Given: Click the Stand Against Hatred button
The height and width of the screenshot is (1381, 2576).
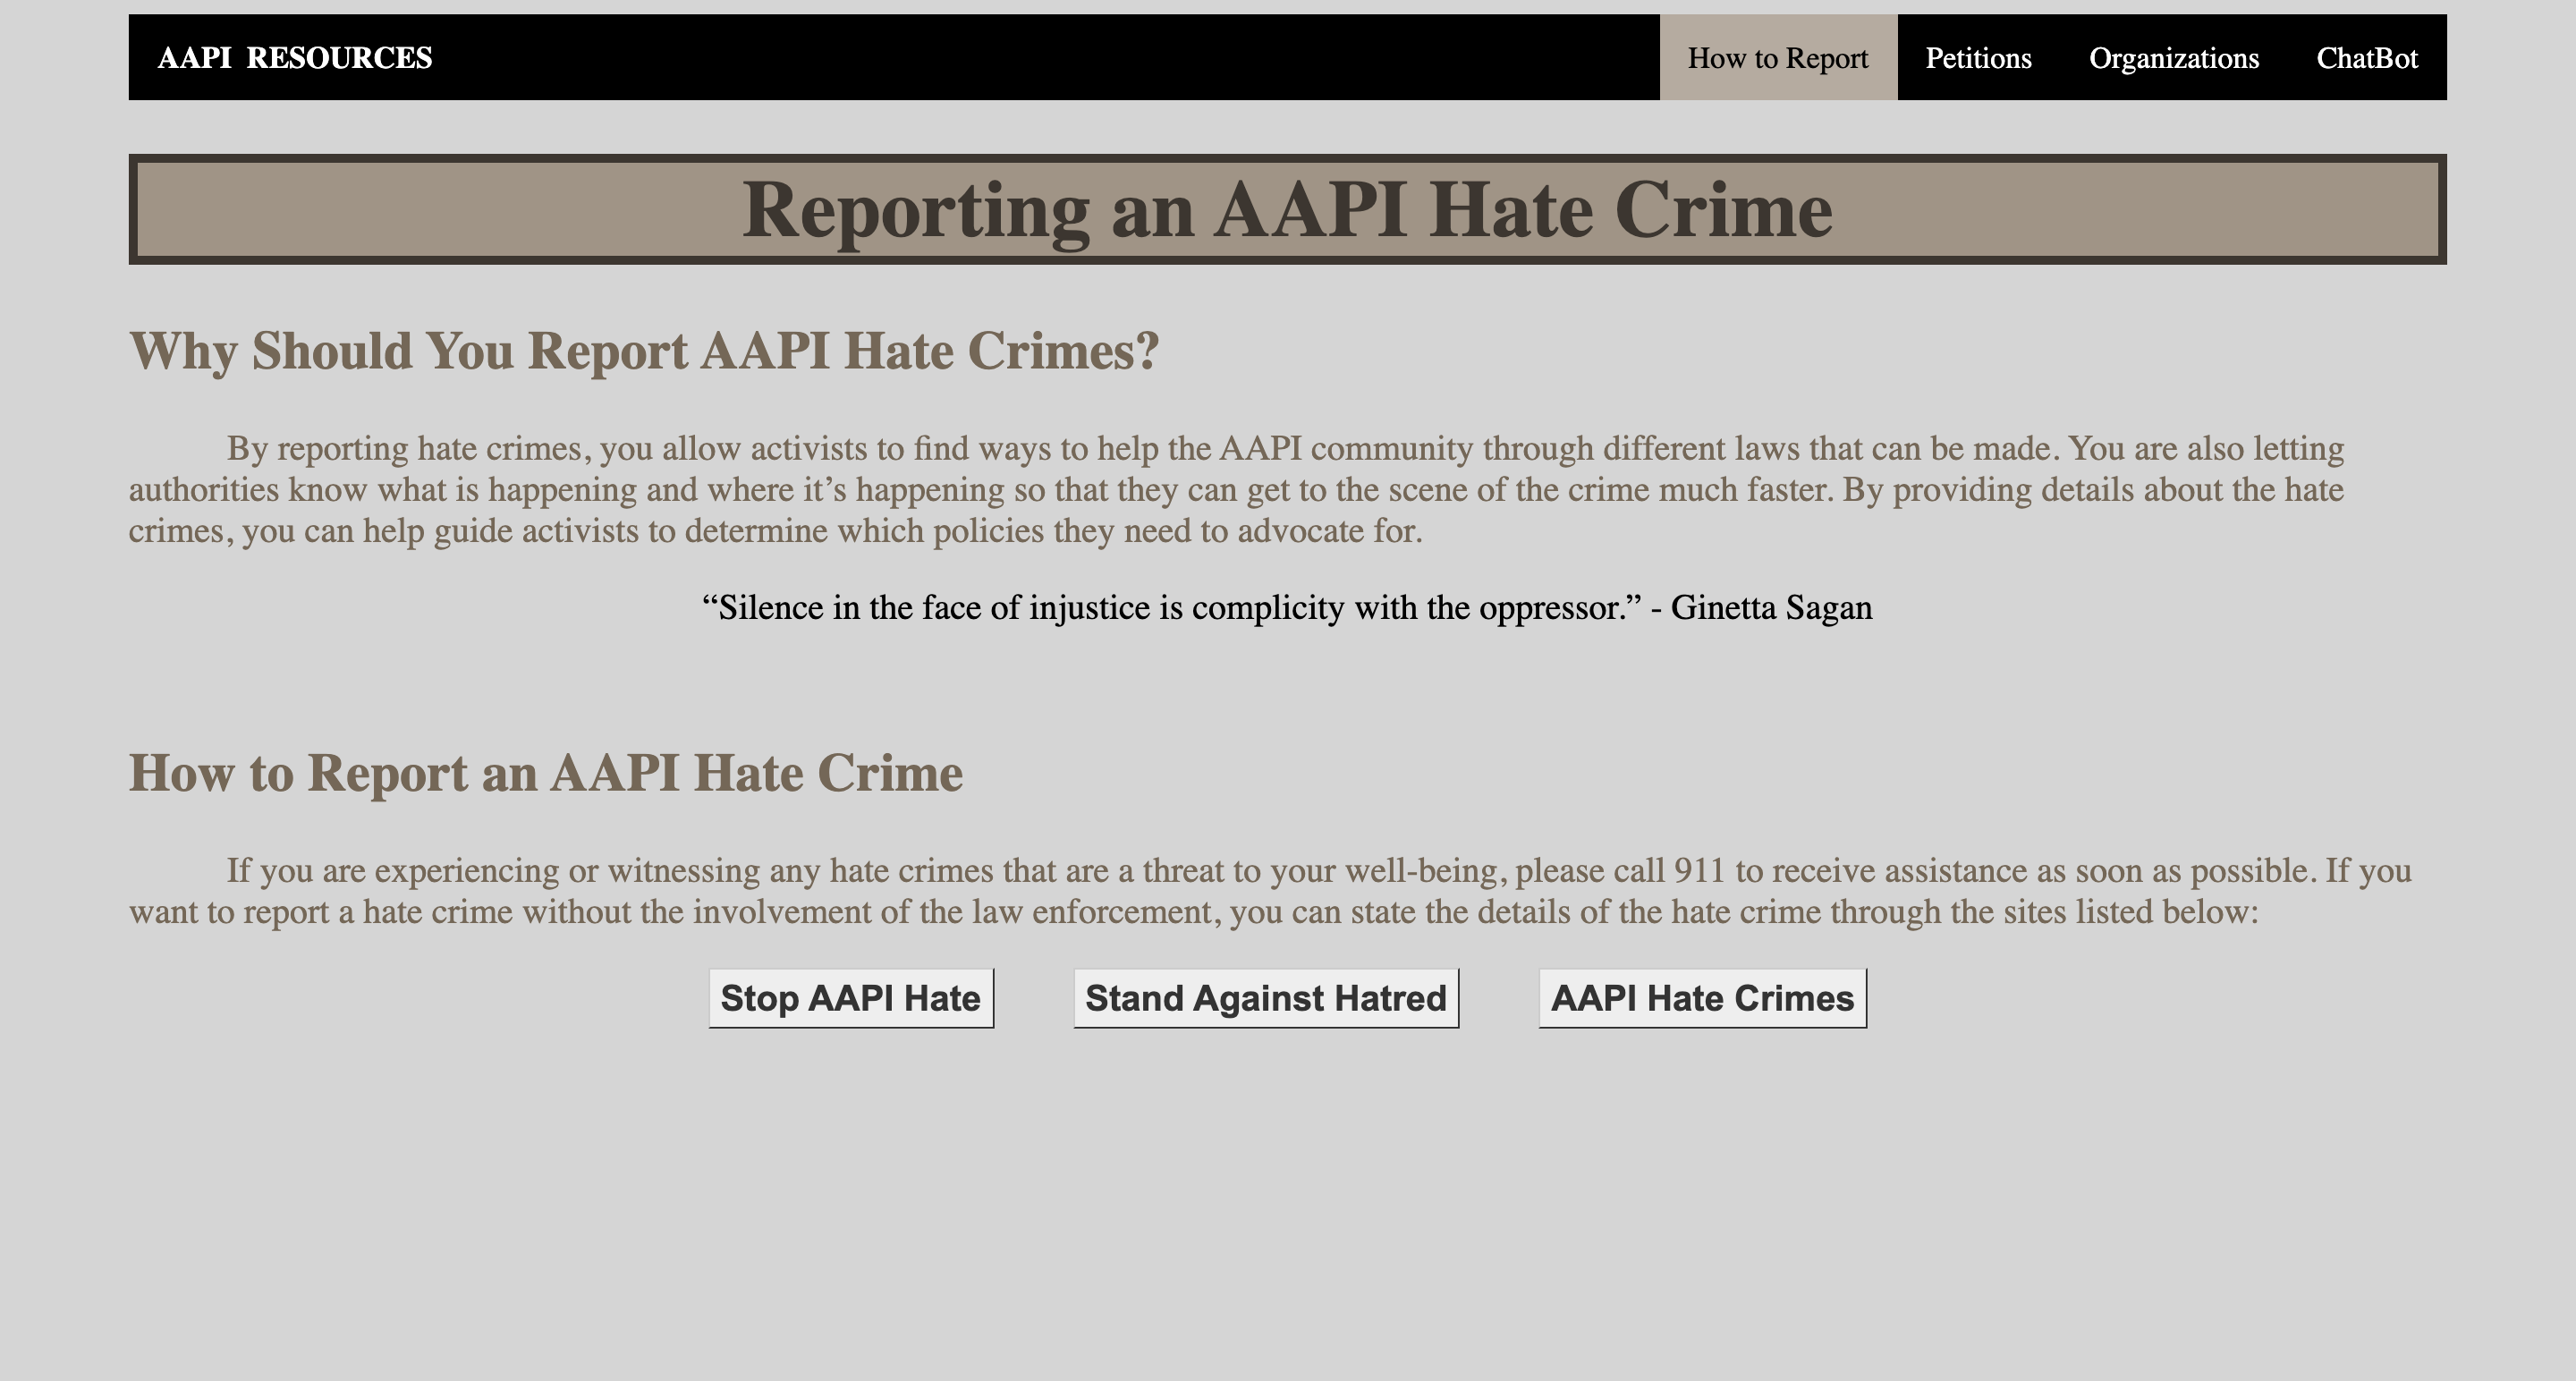Looking at the screenshot, I should tap(1266, 998).
